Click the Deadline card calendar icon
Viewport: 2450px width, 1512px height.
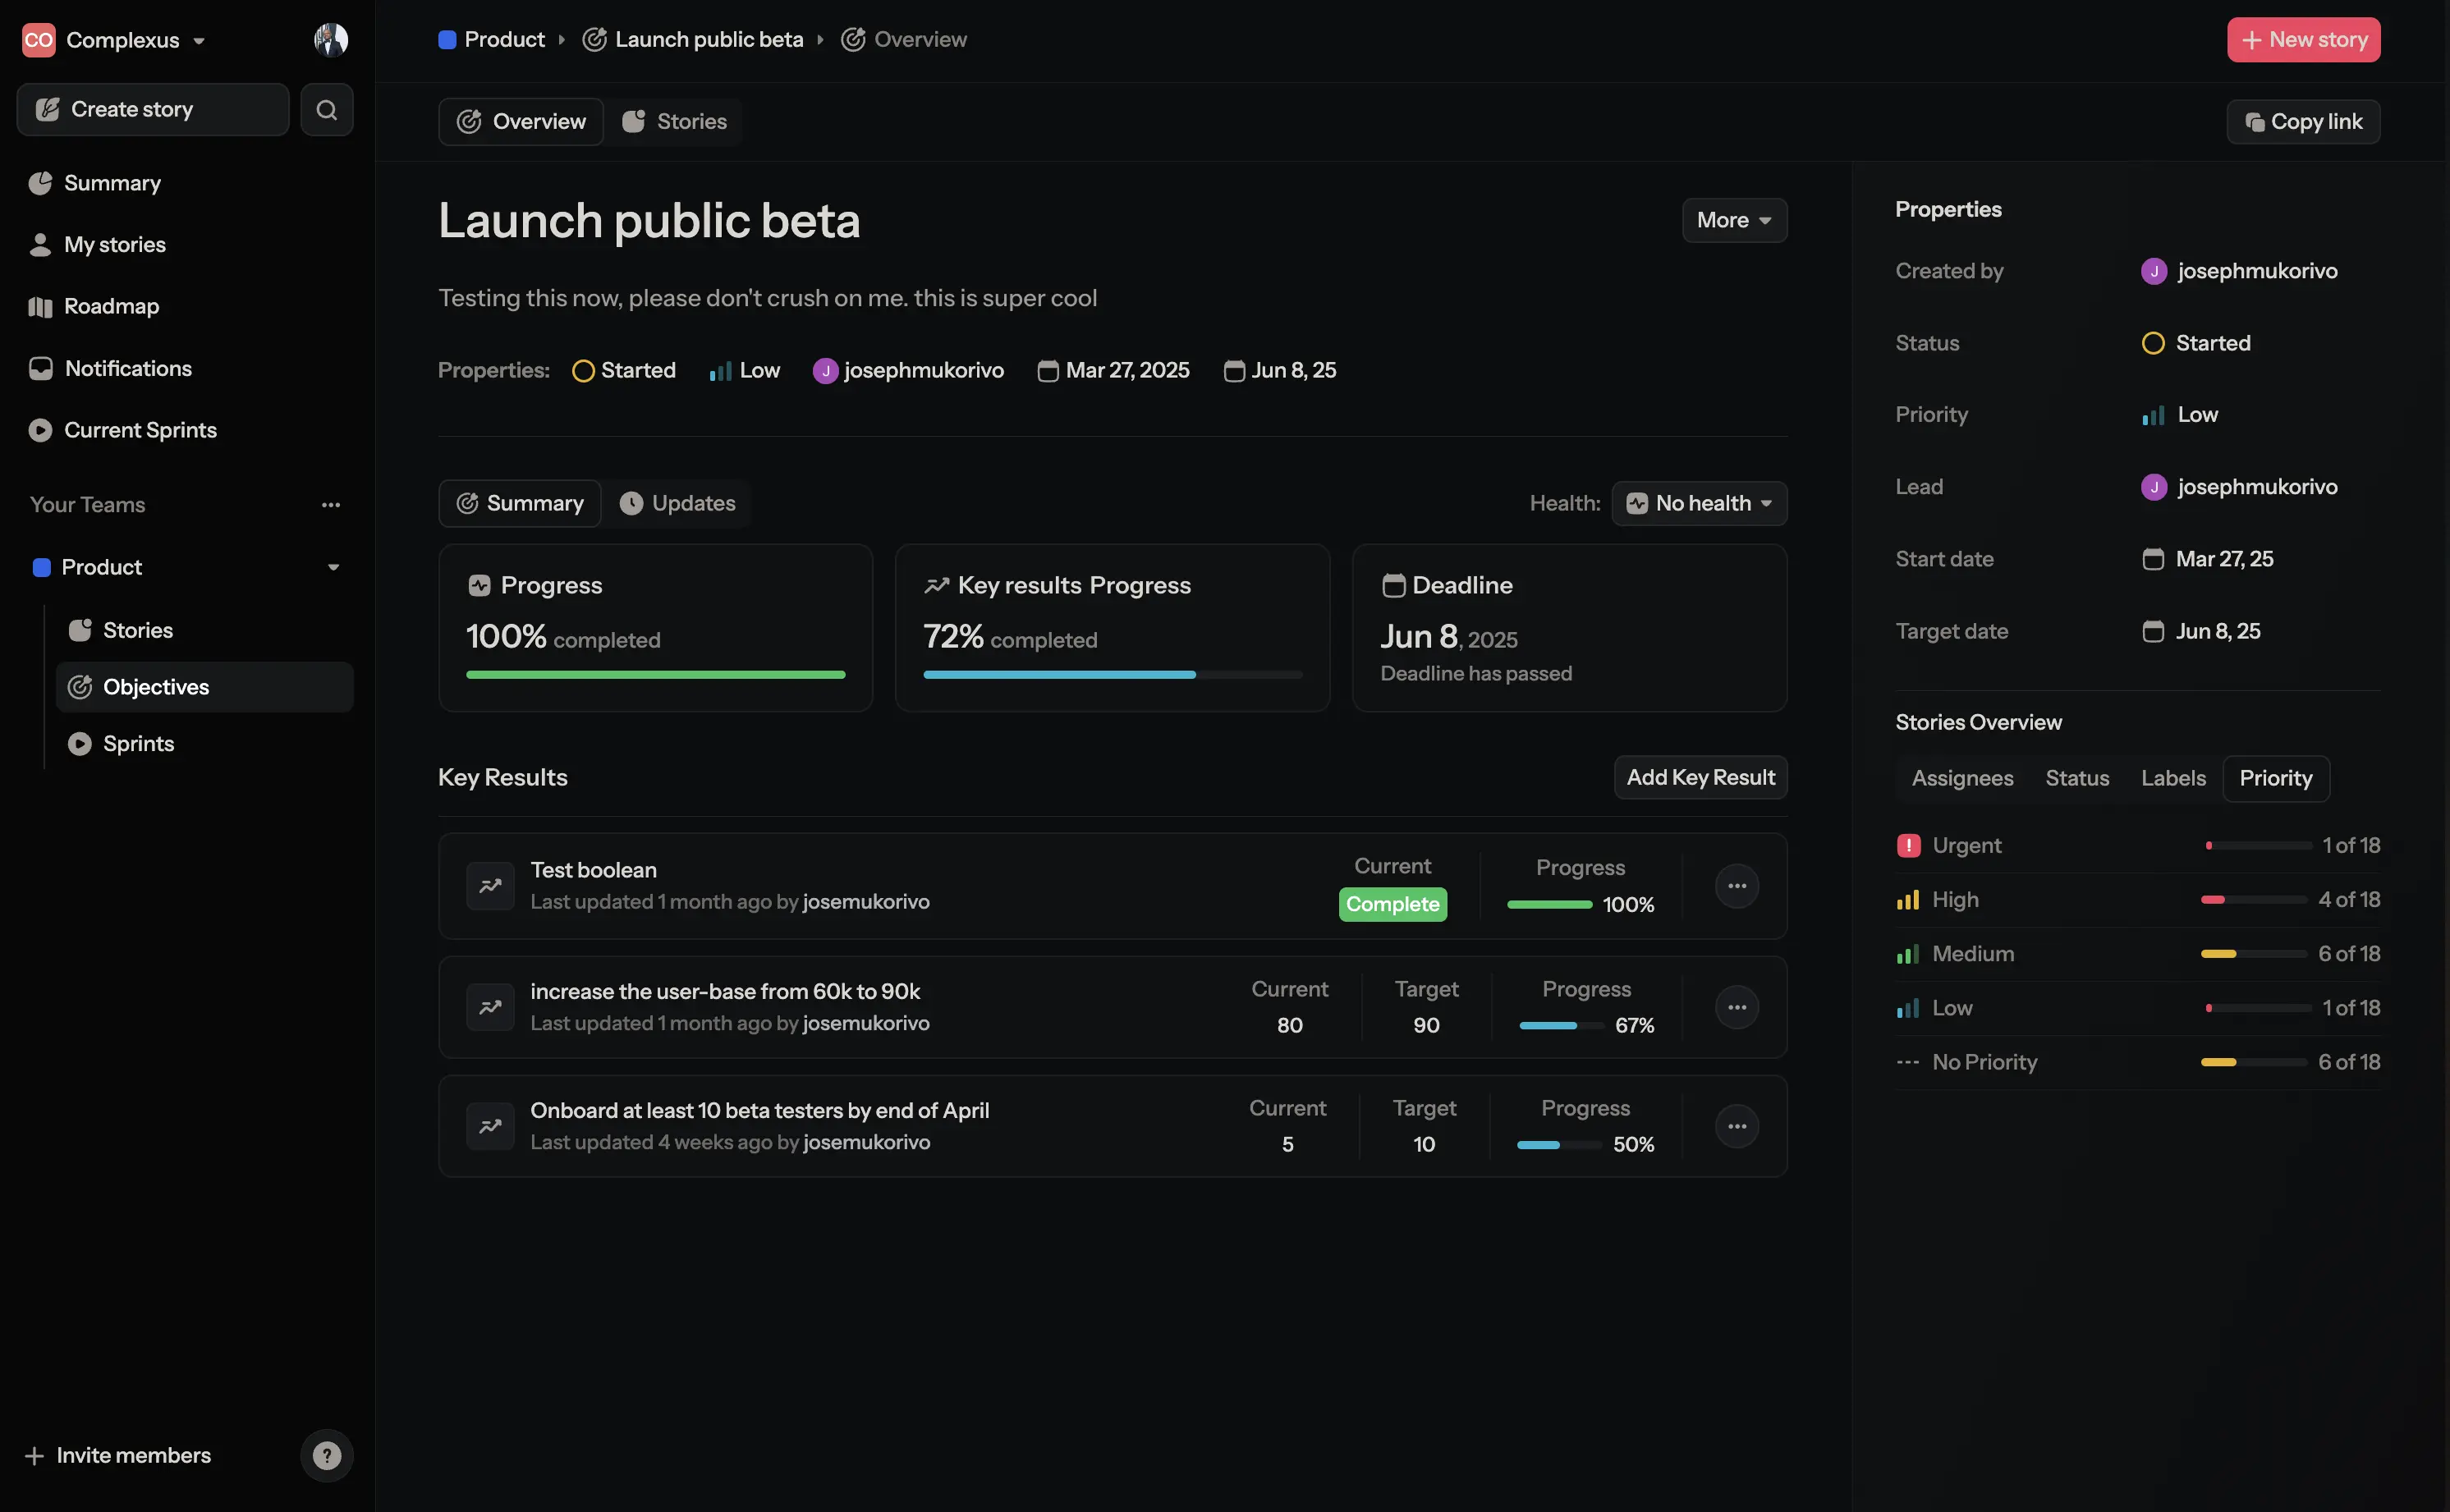[x=1393, y=585]
